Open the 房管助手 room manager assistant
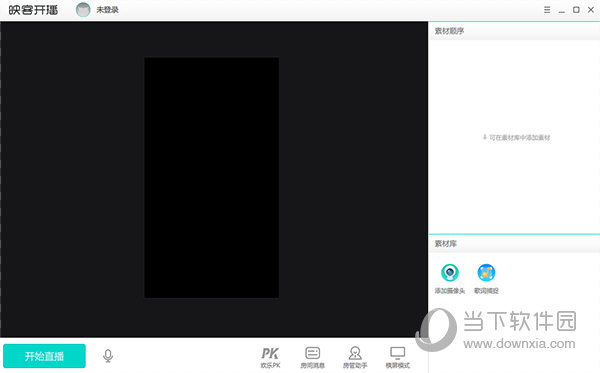Screen dimensions: 600x373 [355, 358]
